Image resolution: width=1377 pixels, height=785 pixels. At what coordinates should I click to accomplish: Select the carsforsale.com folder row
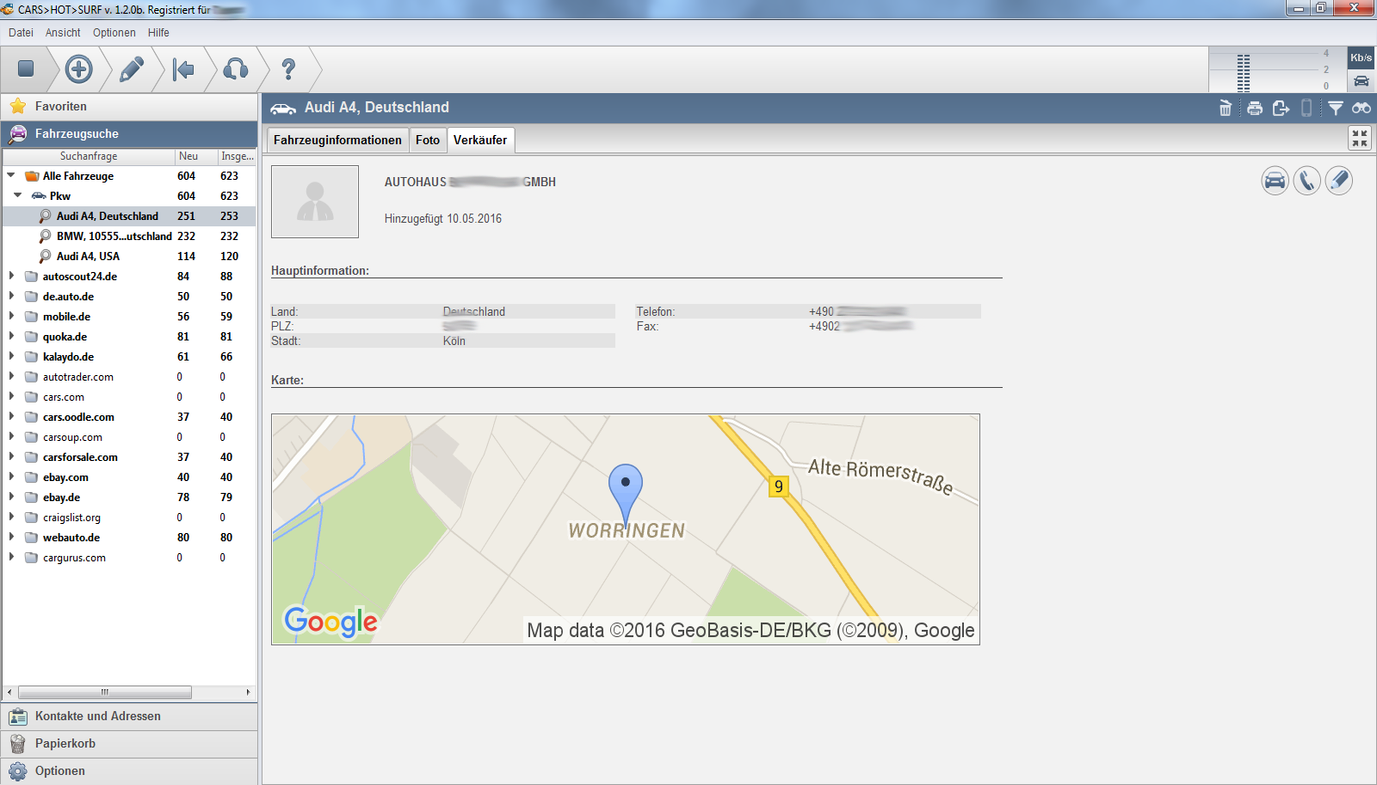click(129, 457)
